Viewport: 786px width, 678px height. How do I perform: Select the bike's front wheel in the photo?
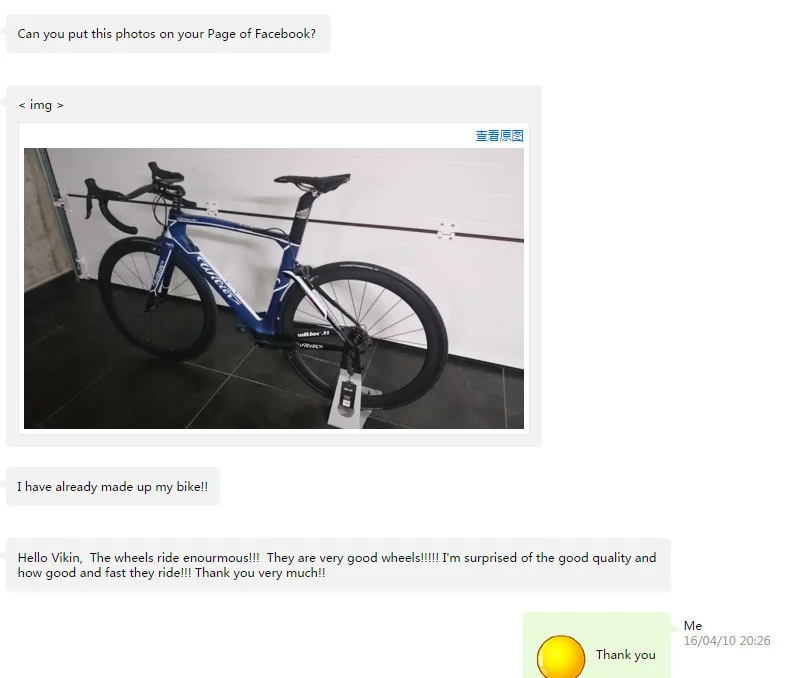pyautogui.click(x=158, y=297)
